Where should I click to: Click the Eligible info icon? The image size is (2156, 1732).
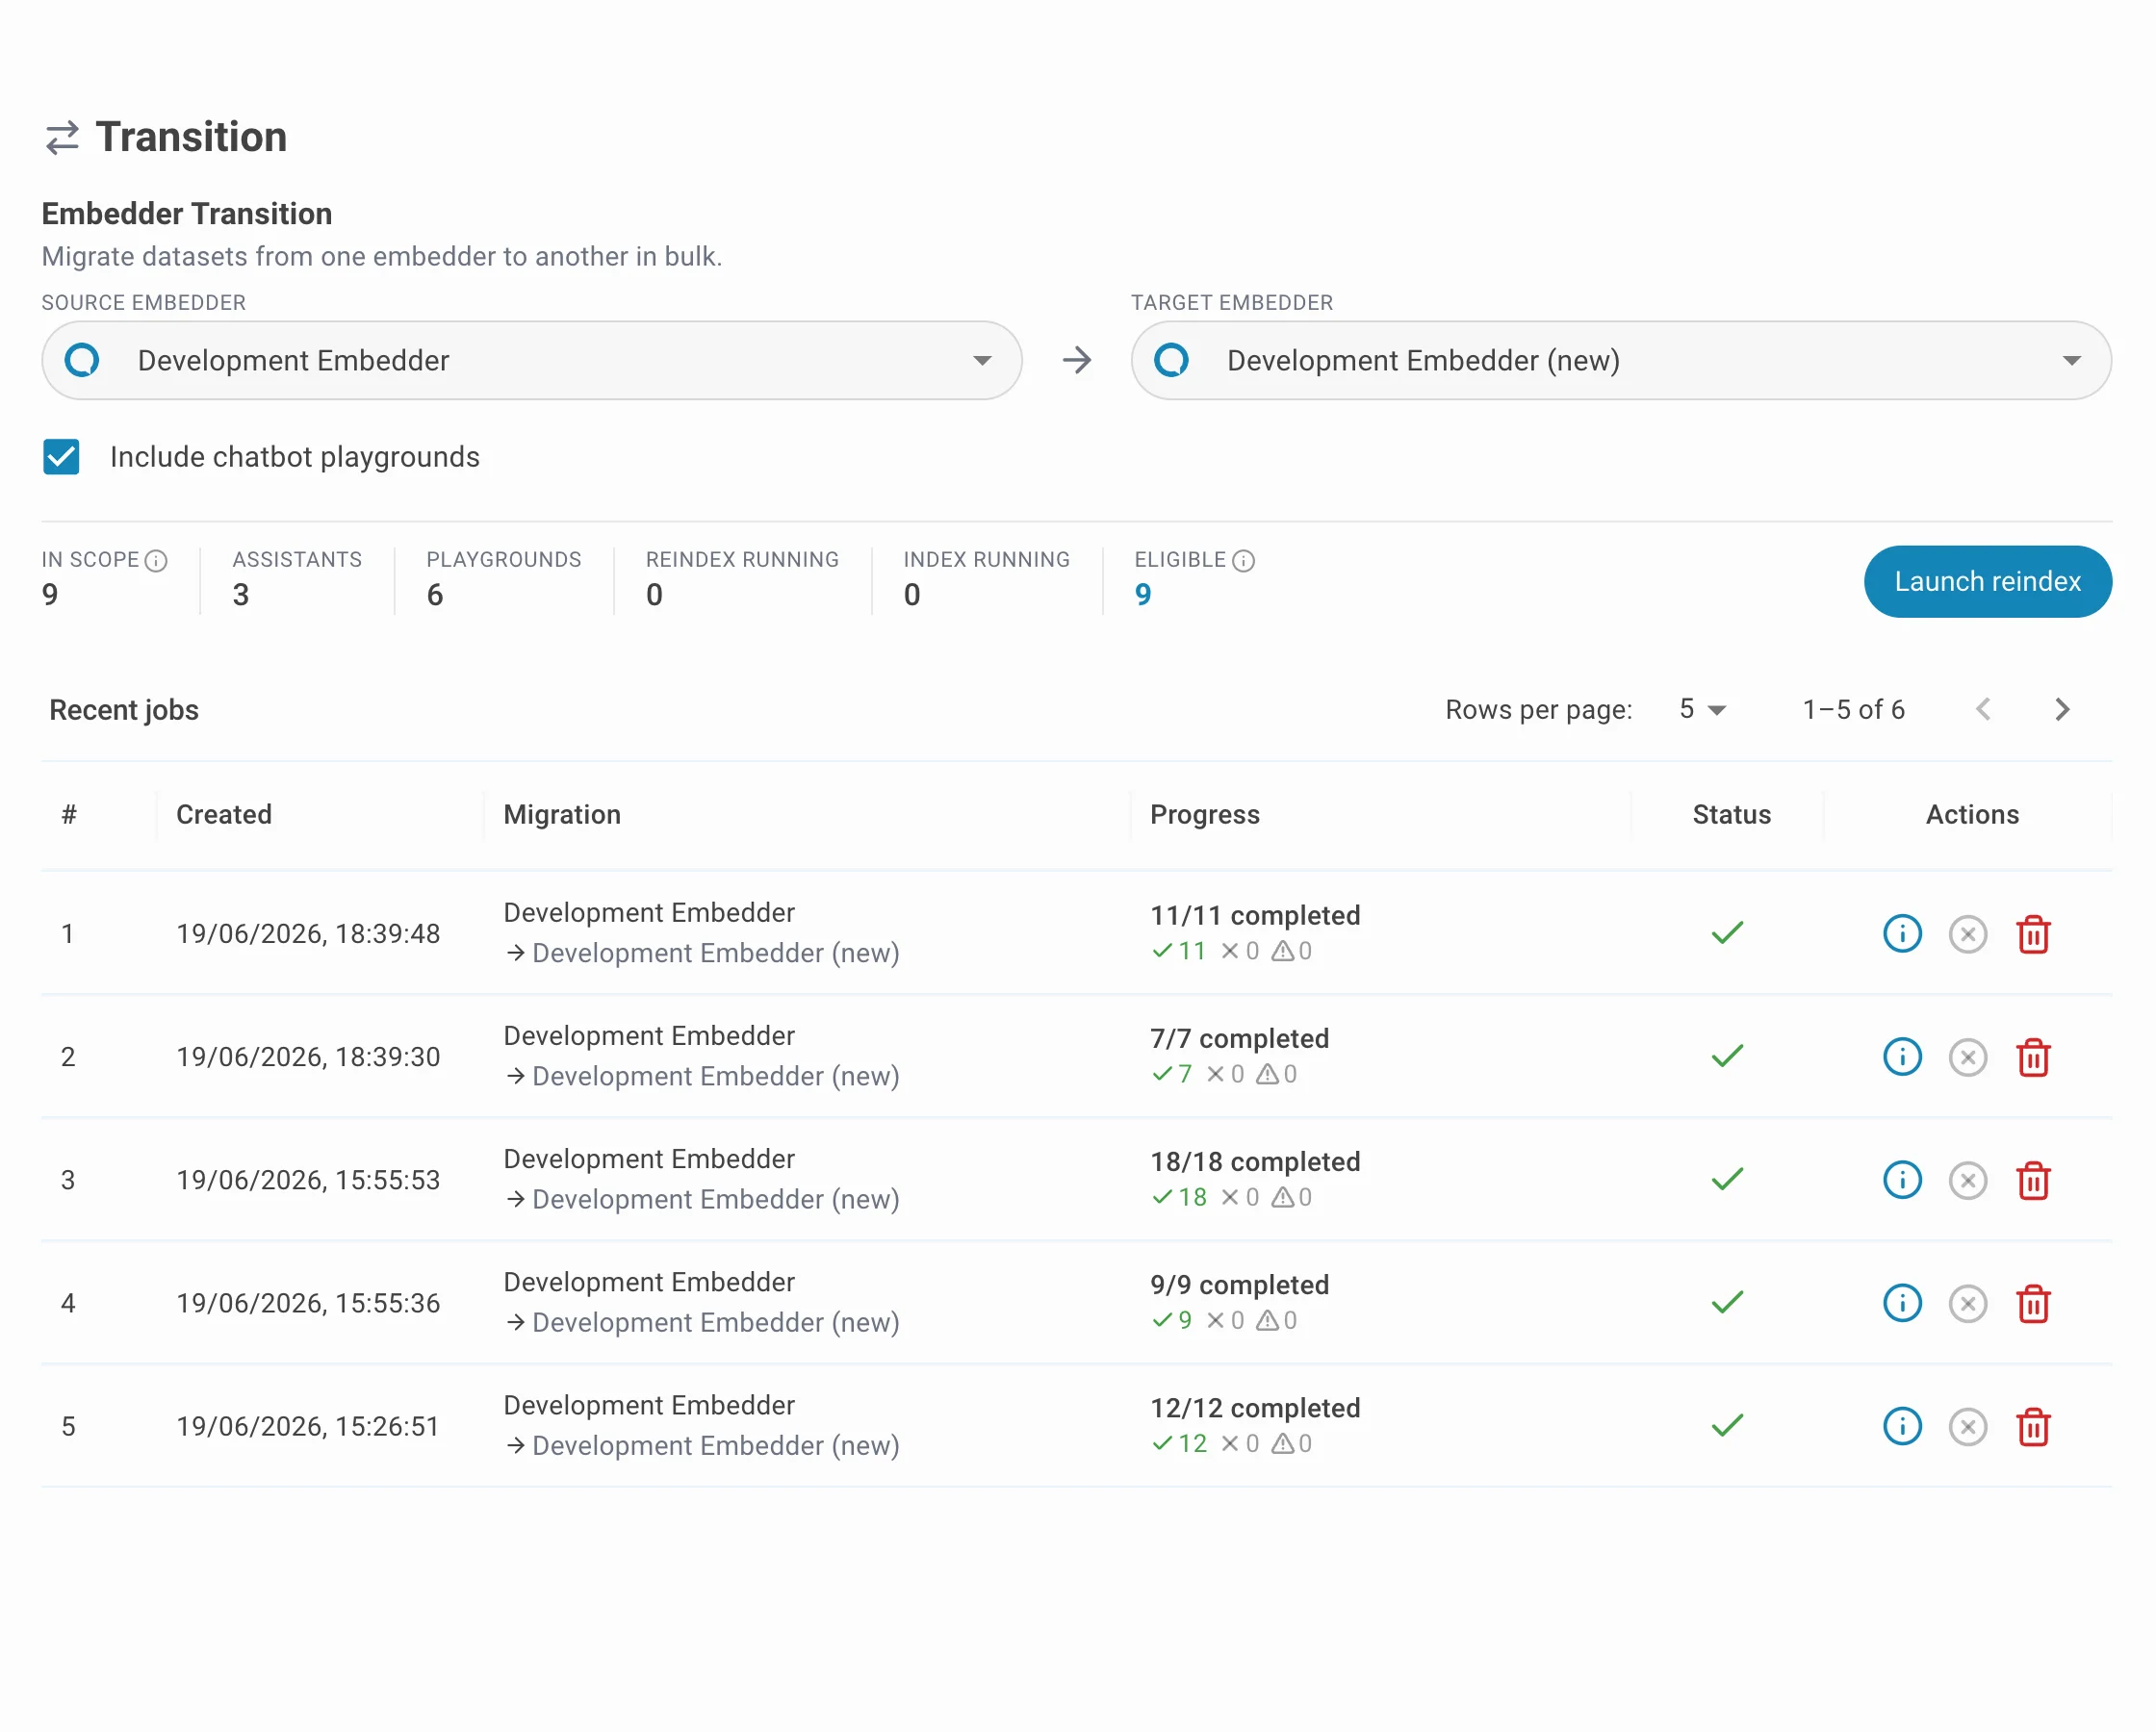click(1243, 561)
